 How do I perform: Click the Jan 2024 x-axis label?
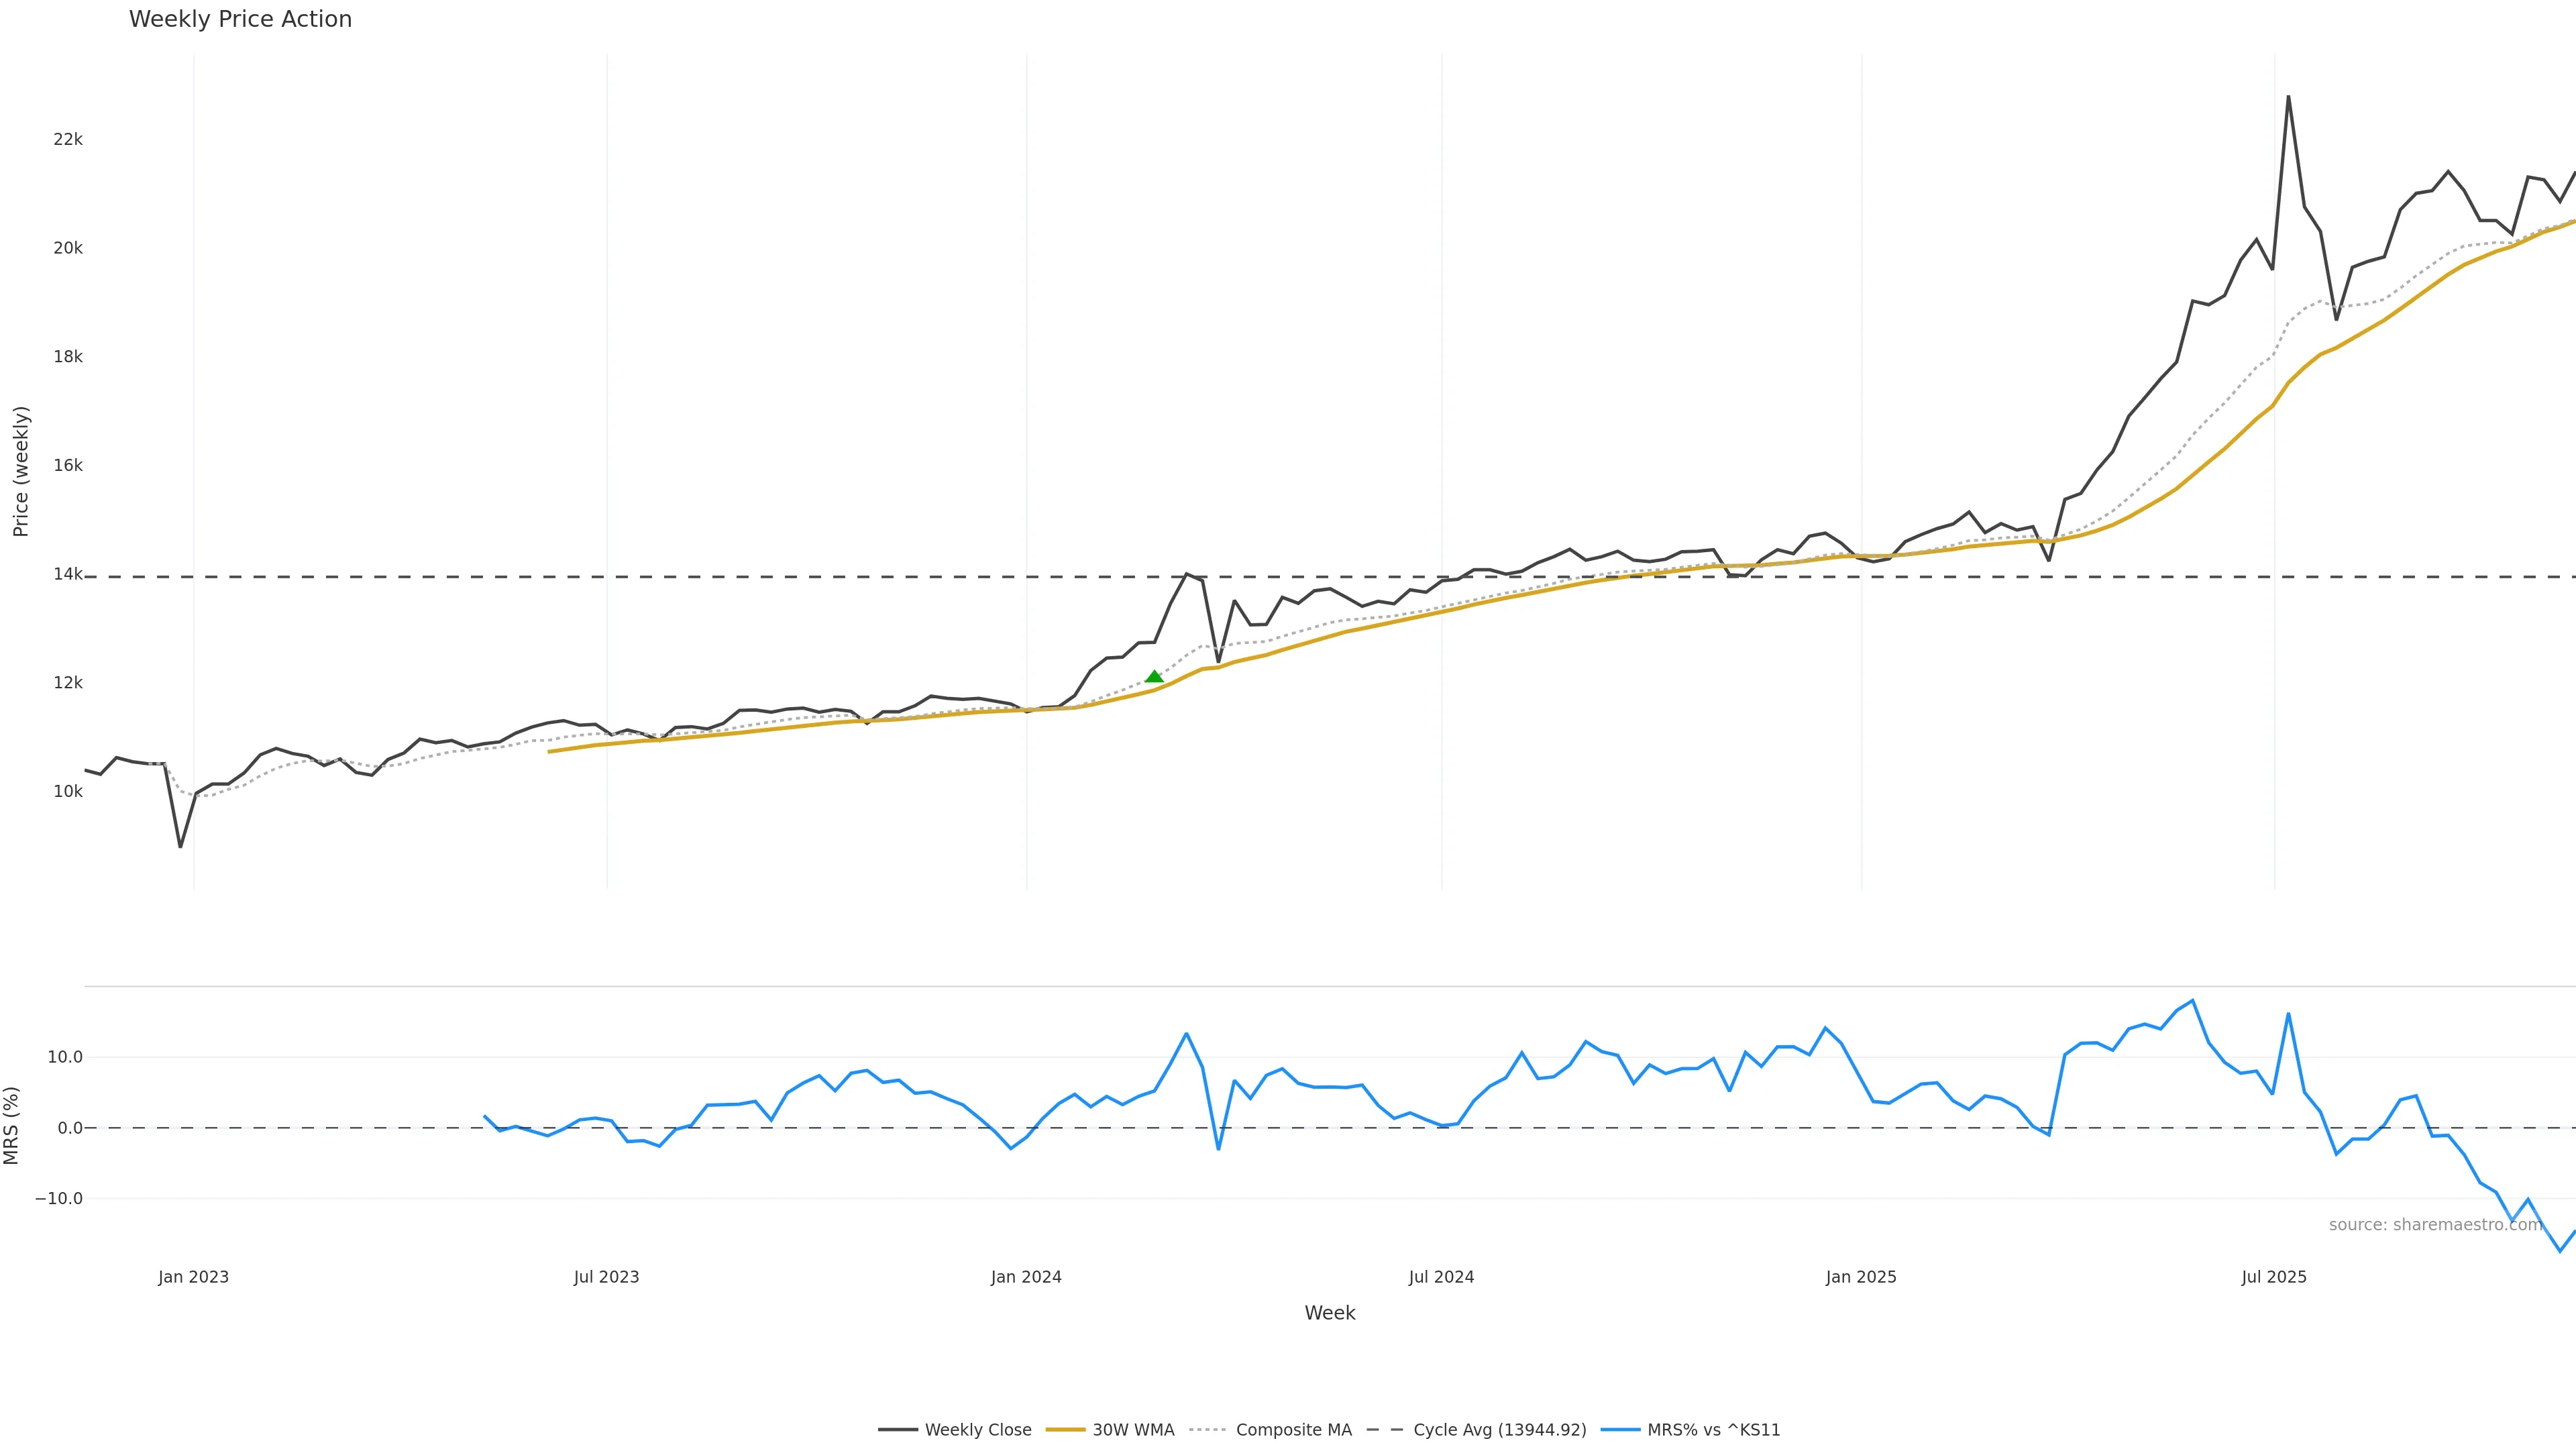1026,1277
